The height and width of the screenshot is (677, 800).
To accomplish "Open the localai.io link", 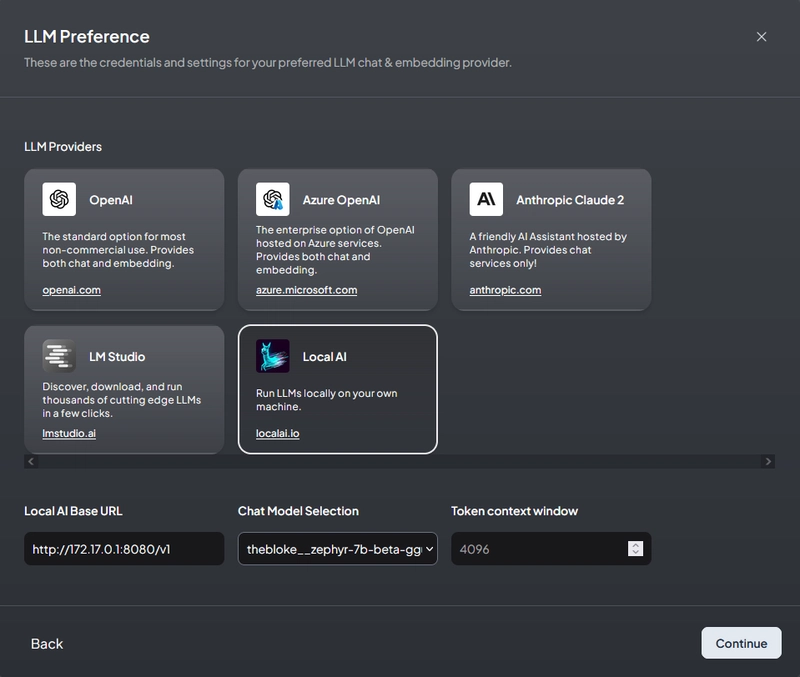I will [278, 433].
